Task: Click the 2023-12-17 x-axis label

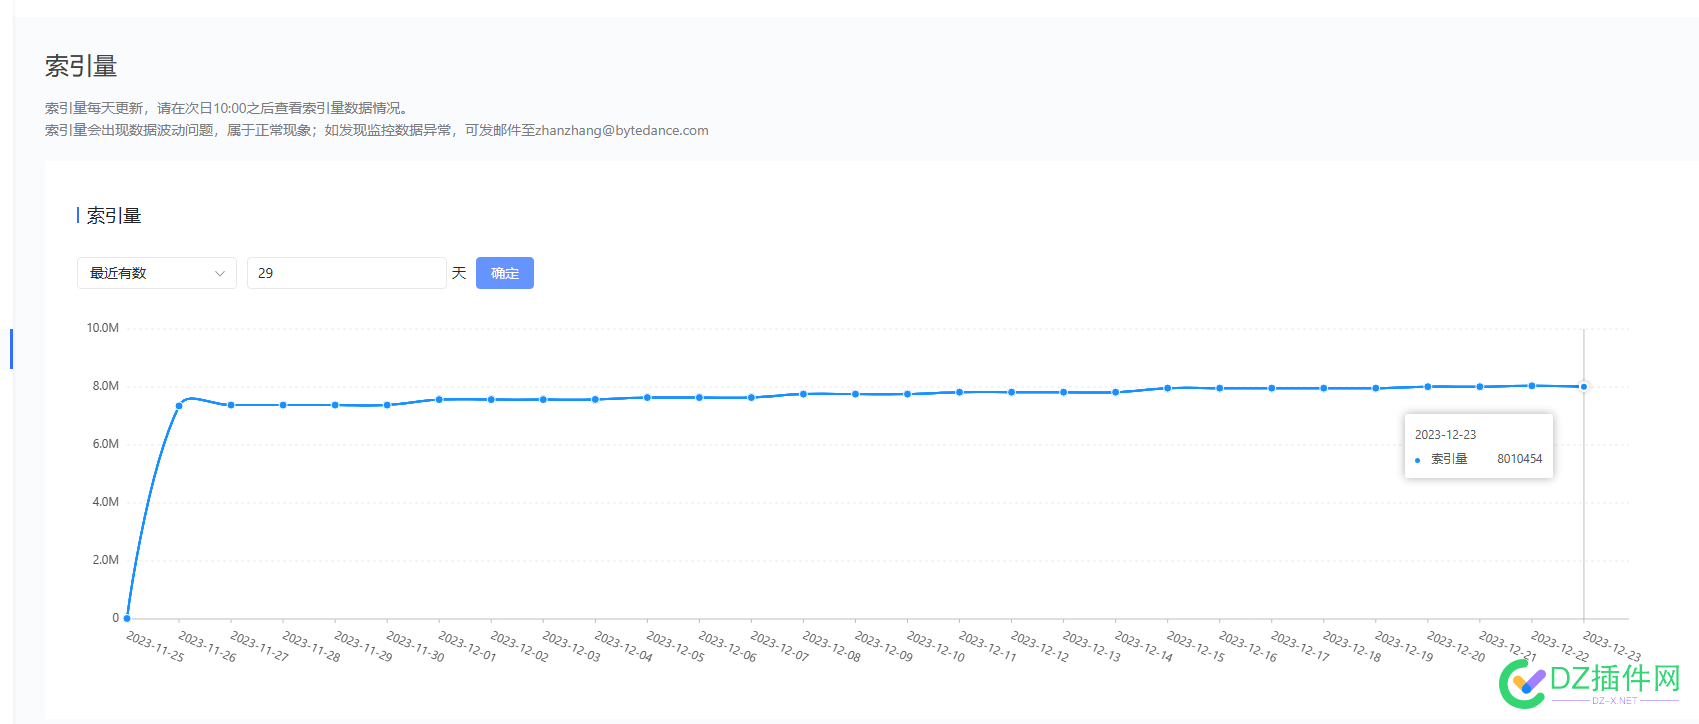Action: [x=1299, y=646]
